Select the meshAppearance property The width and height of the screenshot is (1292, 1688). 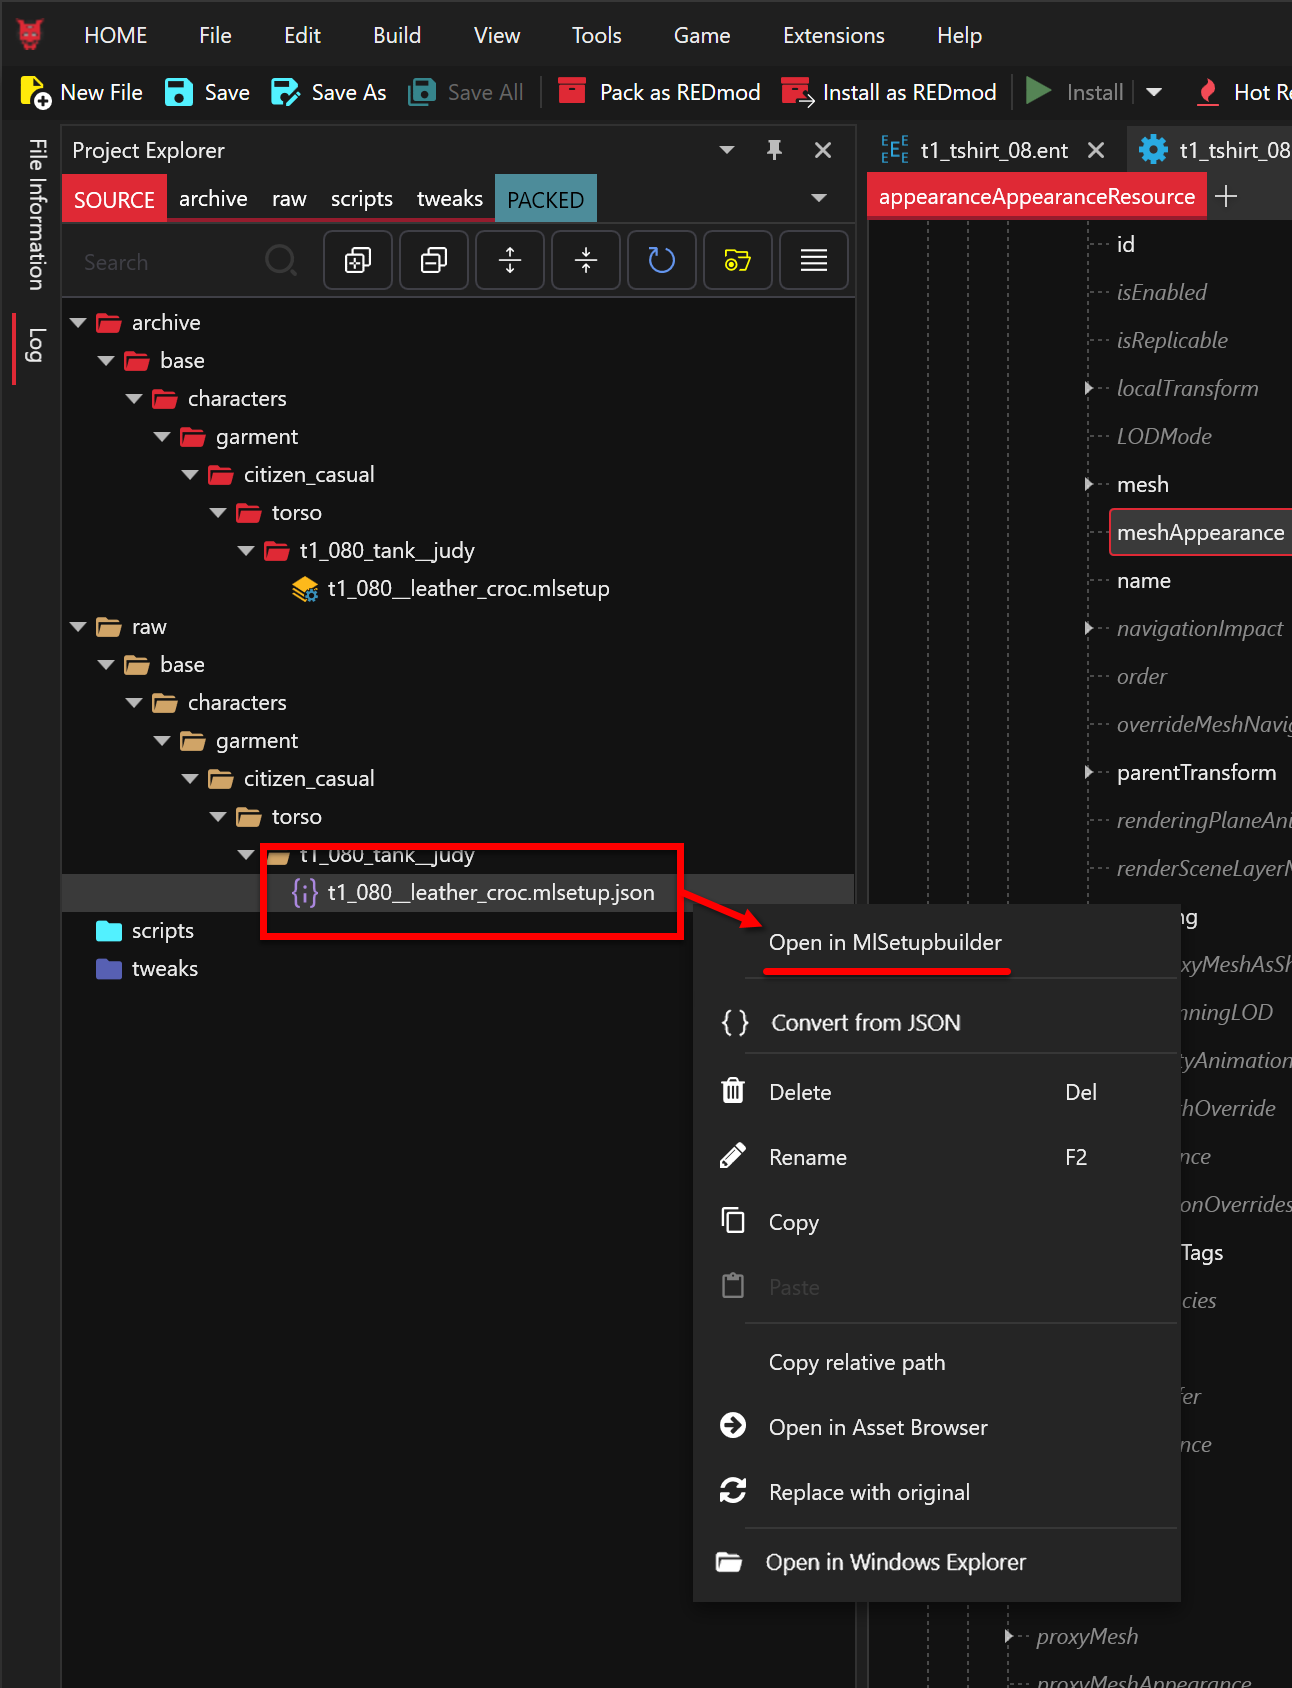tap(1200, 532)
